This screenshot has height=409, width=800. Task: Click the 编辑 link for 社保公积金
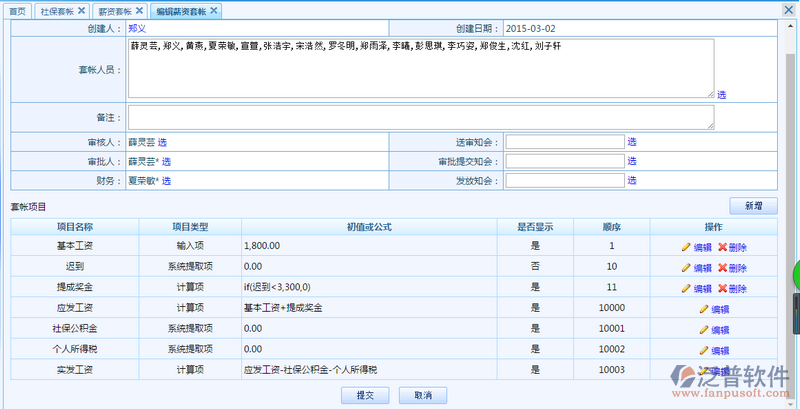[720, 330]
